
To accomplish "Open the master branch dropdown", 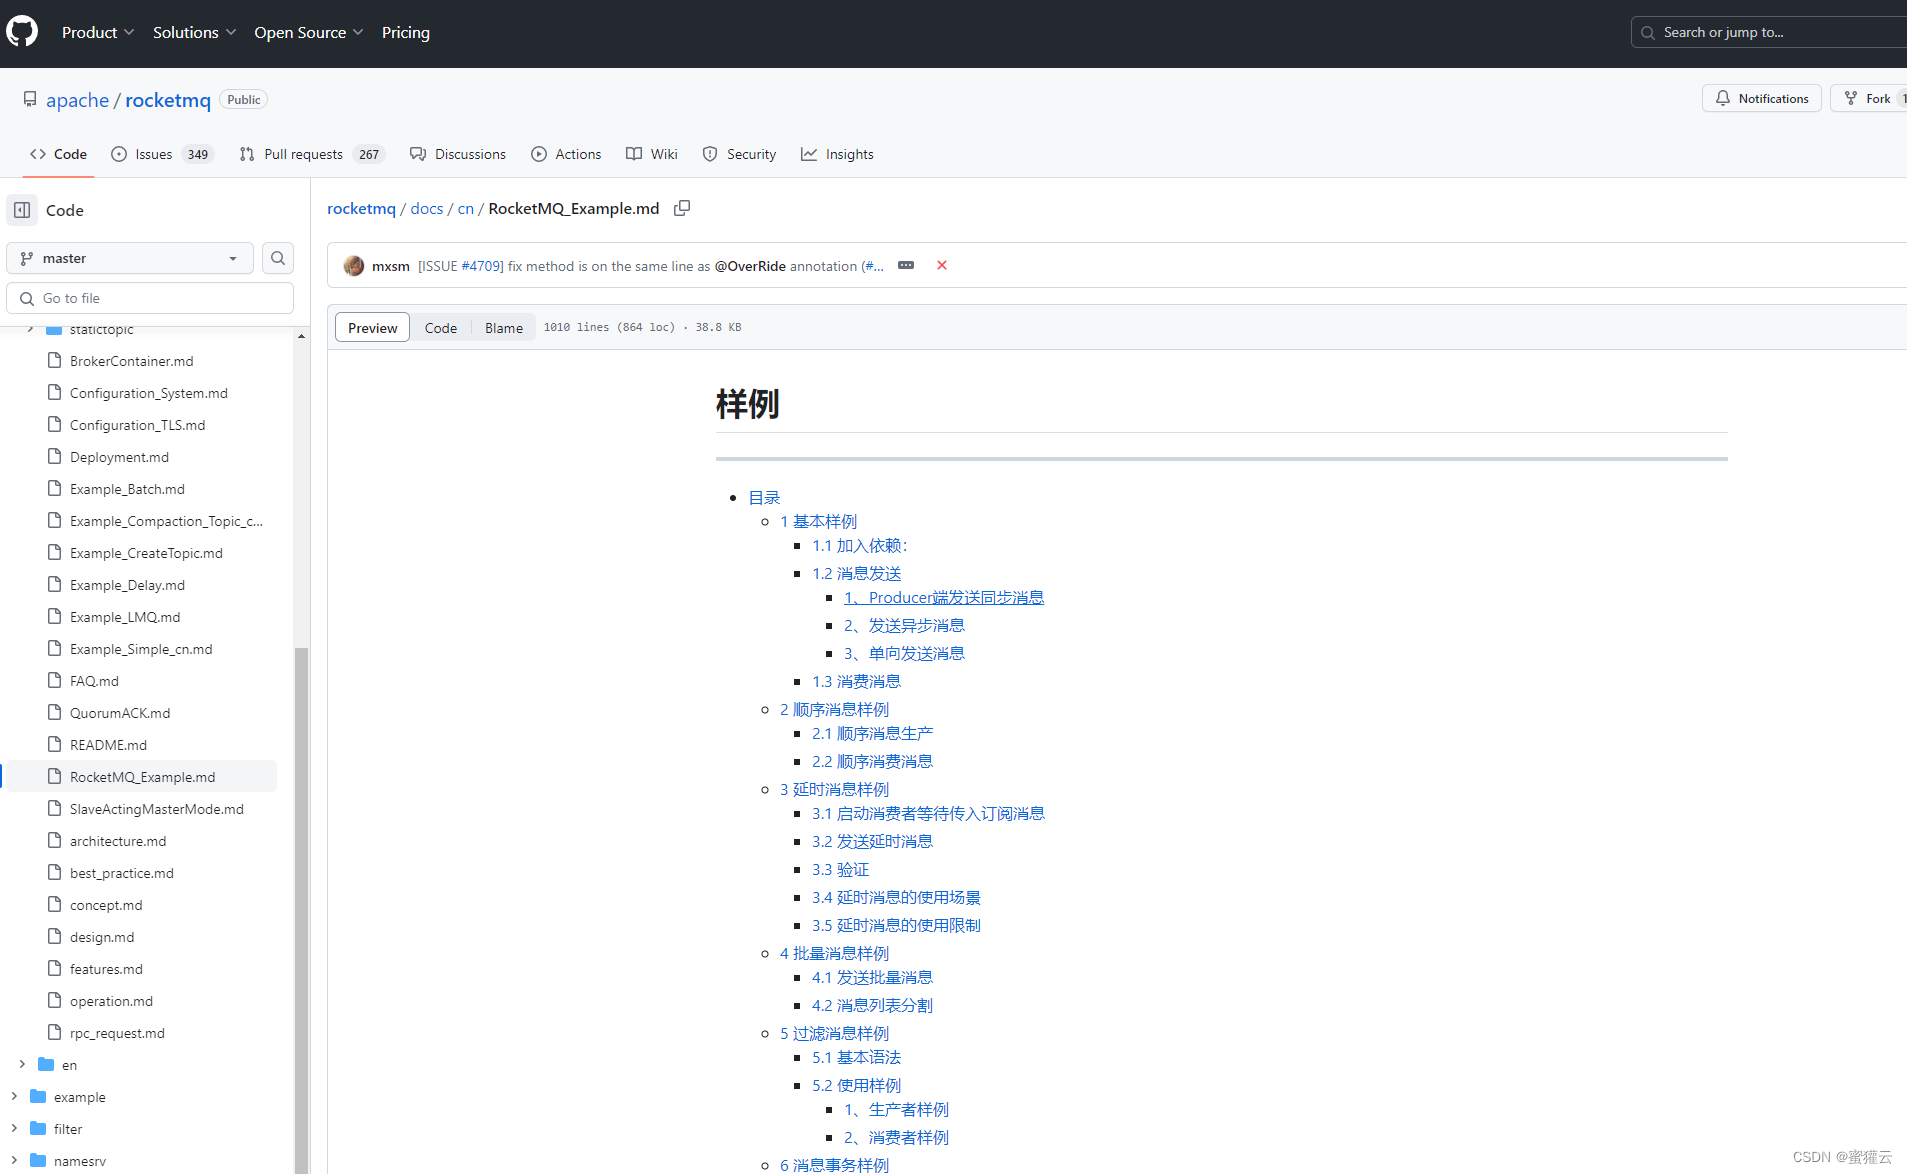I will click(x=129, y=258).
